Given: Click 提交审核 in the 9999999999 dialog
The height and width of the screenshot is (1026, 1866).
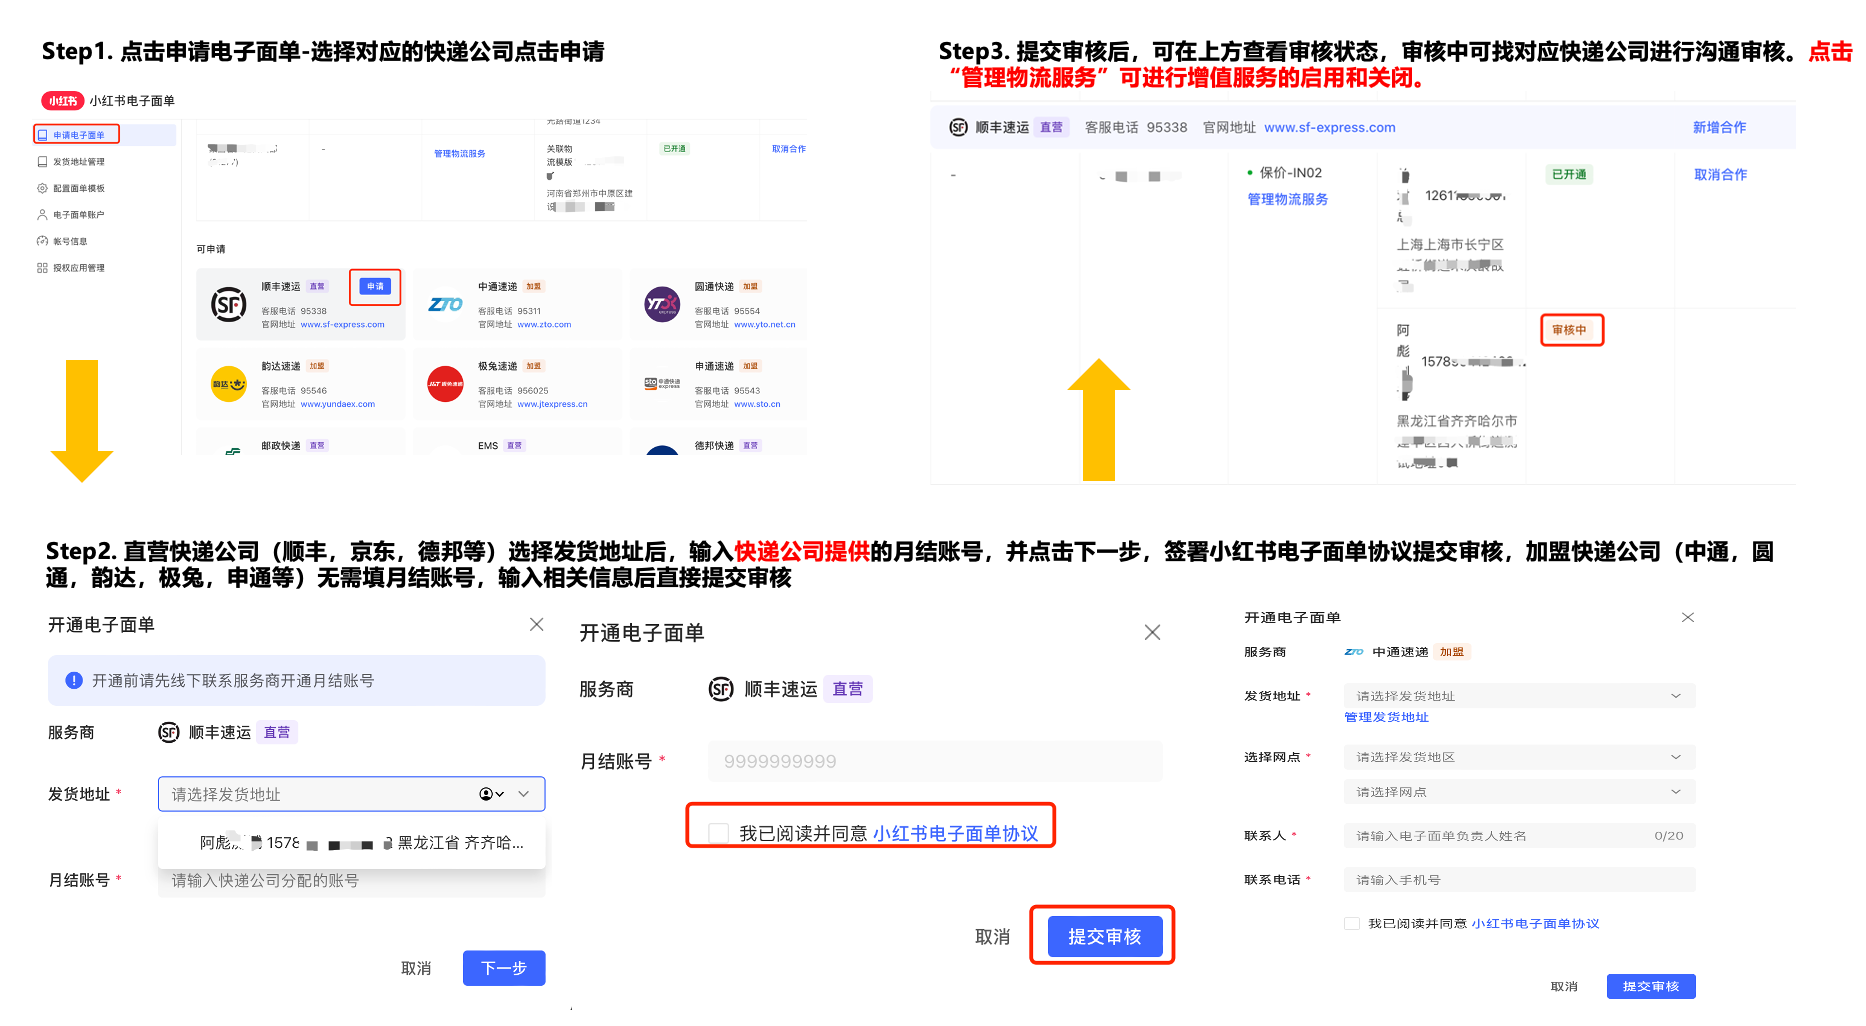Looking at the screenshot, I should [1104, 936].
